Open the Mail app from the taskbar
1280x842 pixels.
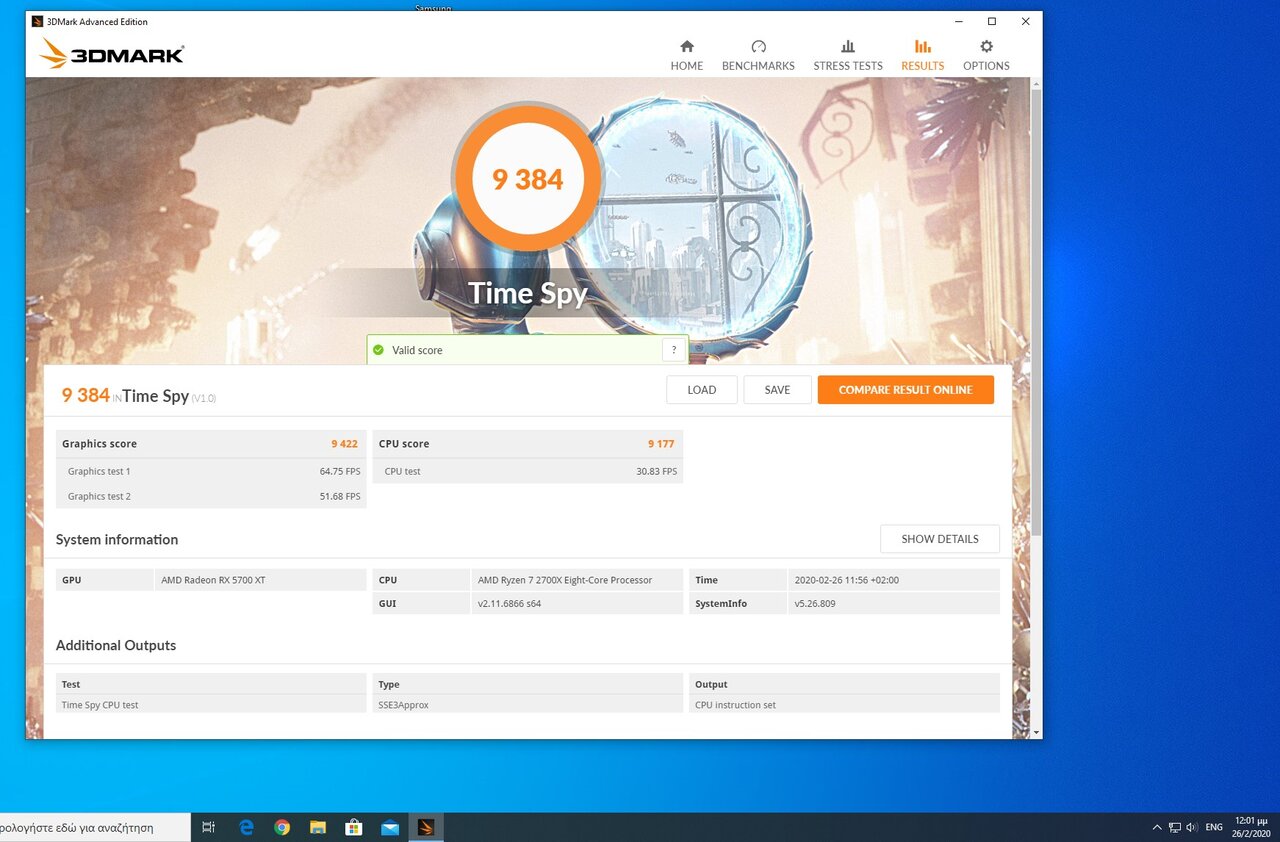[390, 827]
